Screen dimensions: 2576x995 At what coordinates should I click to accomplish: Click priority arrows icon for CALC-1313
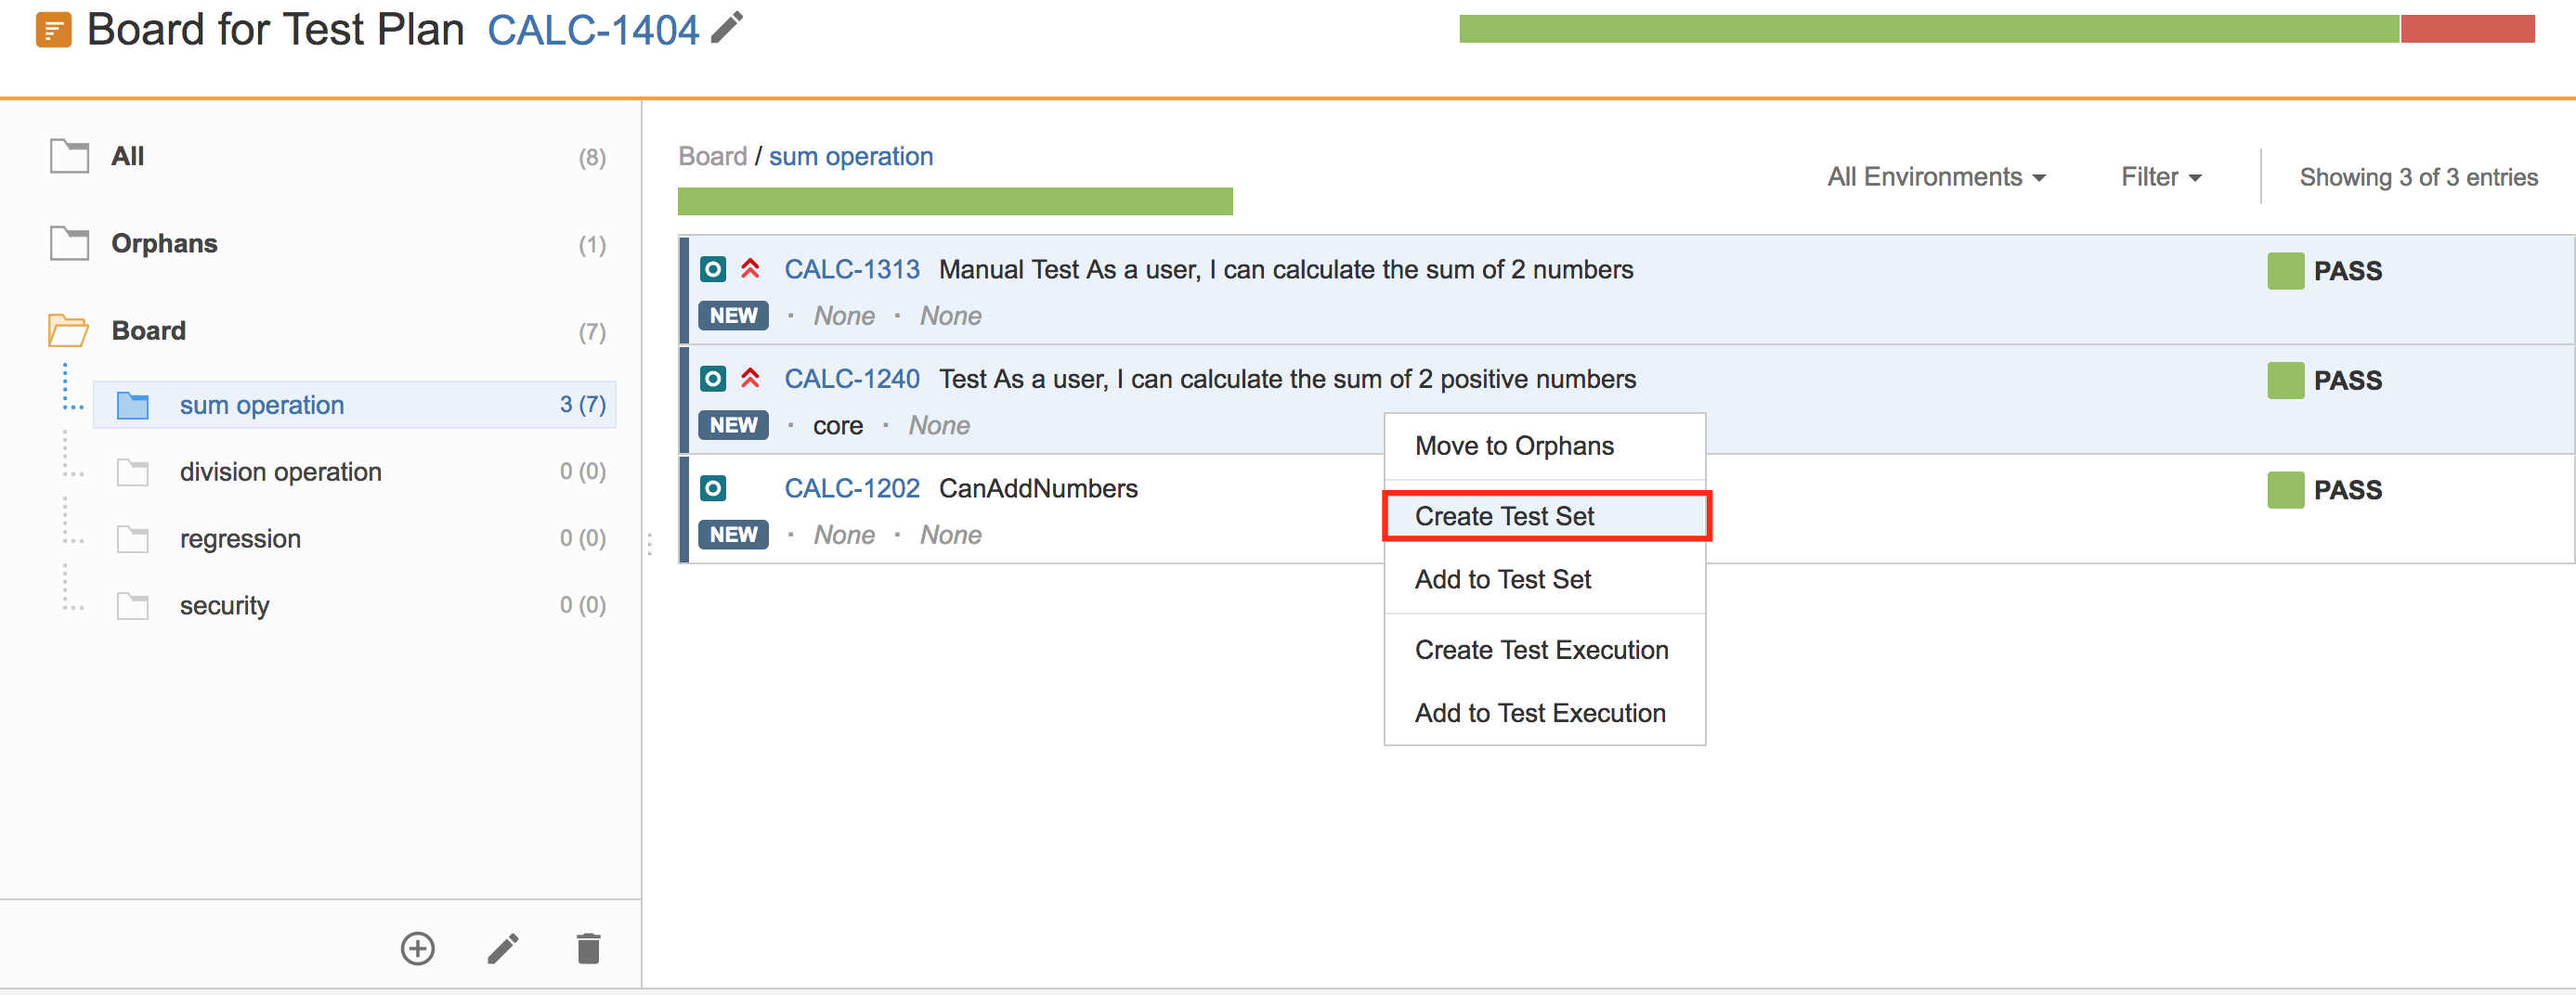tap(750, 268)
